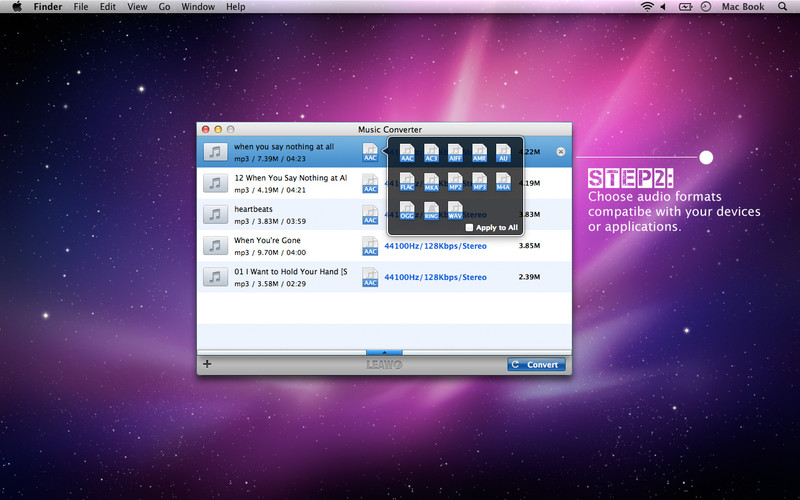Open audio settings of '01 I Want to Hold Your Hand'
This screenshot has width=800, height=500.
[435, 277]
